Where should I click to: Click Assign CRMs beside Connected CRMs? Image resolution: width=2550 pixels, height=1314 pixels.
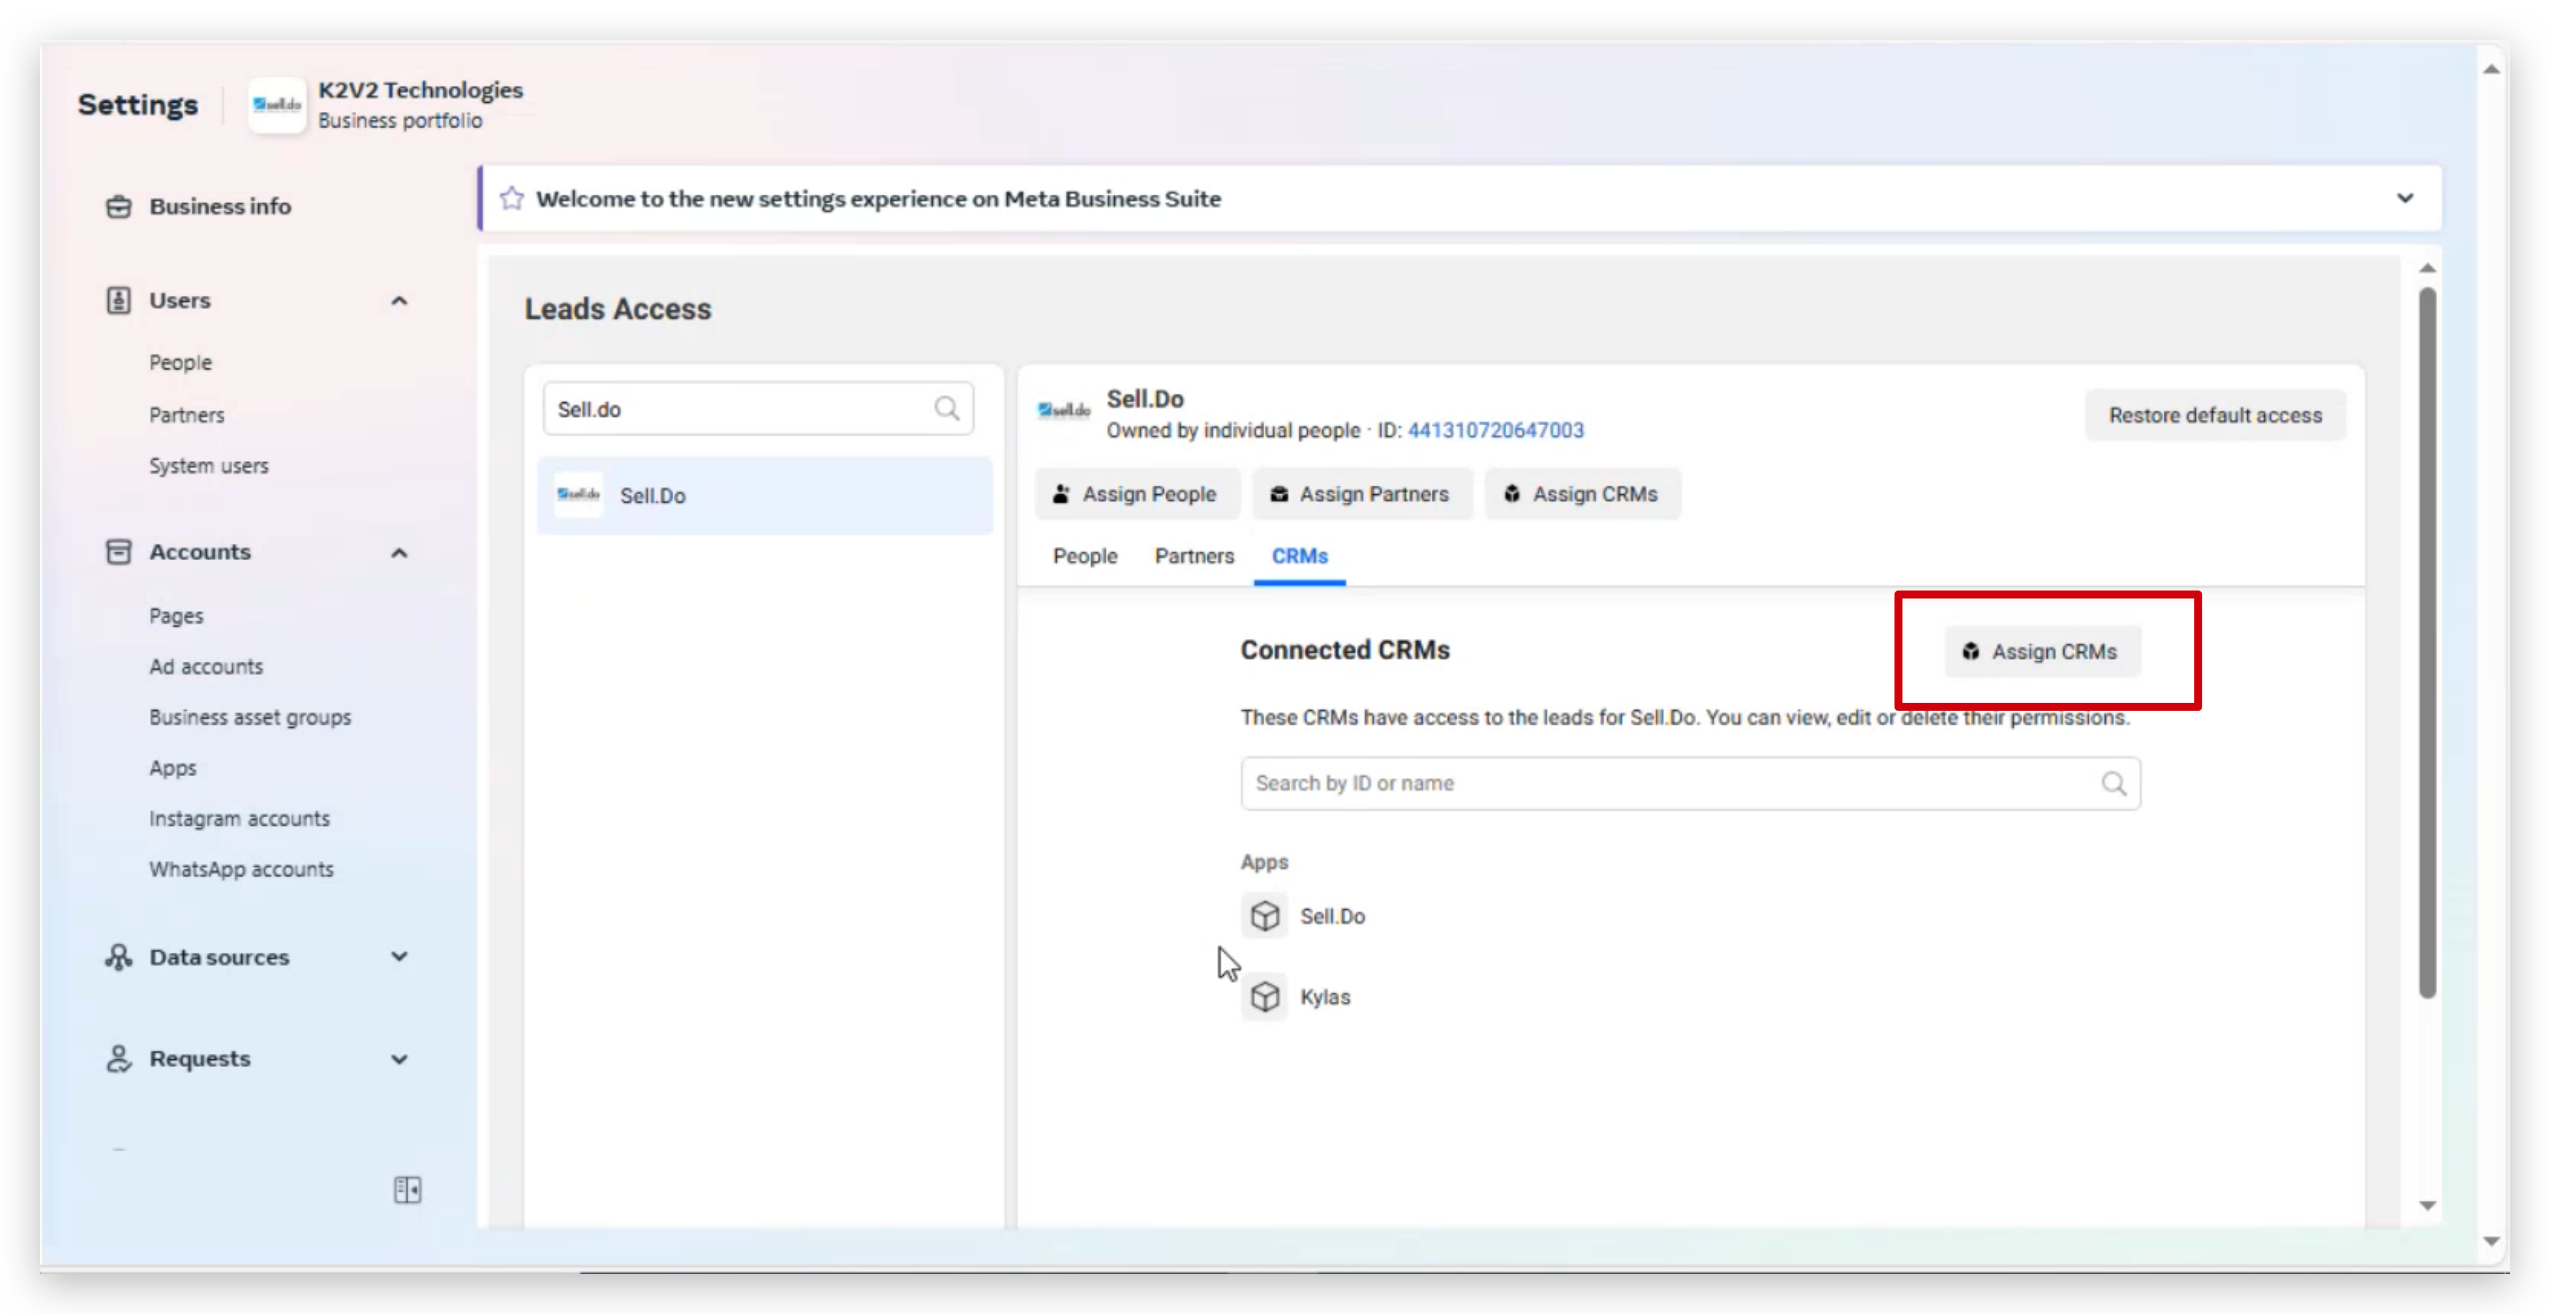pos(2042,652)
